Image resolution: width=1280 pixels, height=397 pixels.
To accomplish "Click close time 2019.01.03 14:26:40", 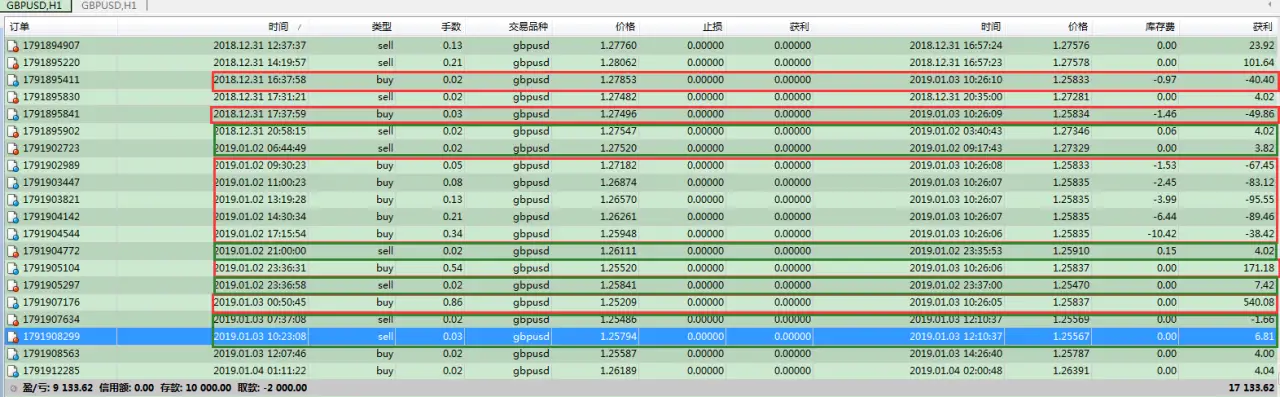I will click(956, 353).
